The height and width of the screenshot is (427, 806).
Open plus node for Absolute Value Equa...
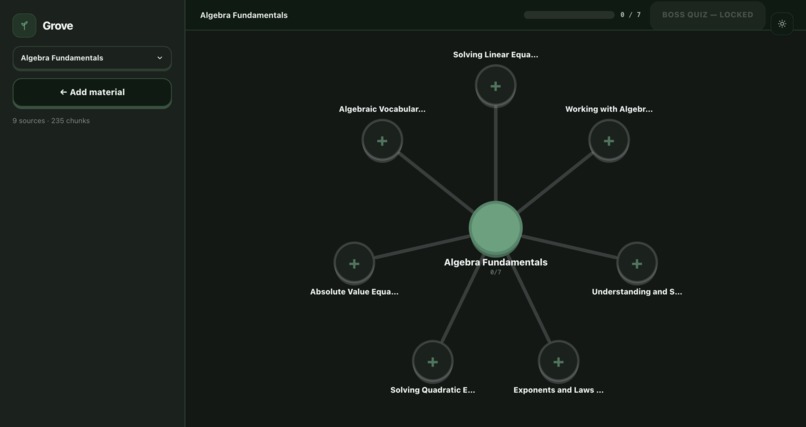coord(354,264)
